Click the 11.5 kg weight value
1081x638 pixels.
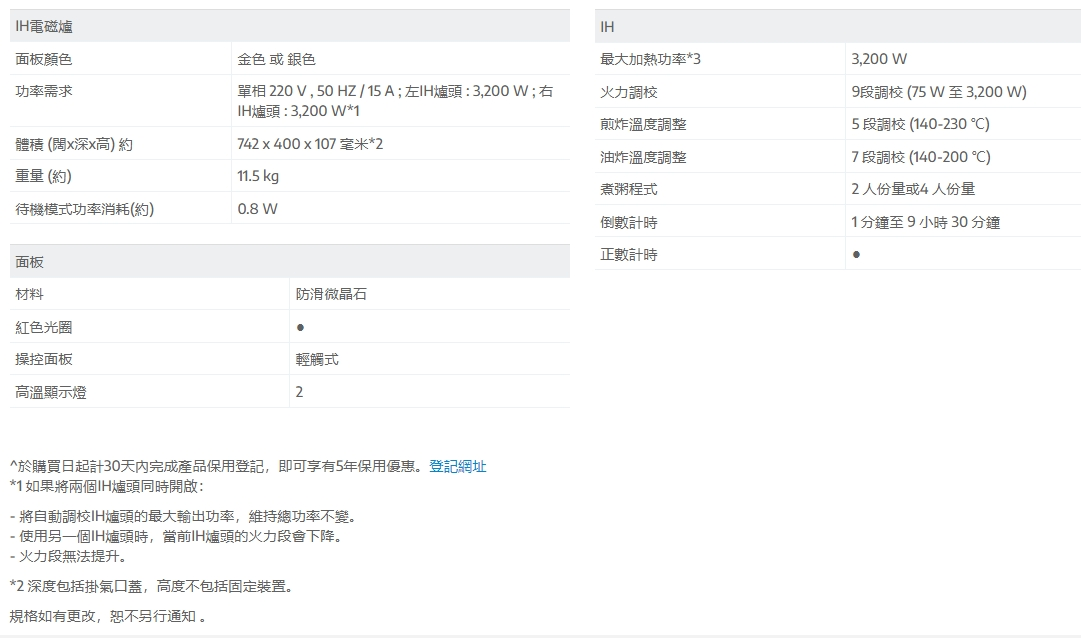coord(258,177)
